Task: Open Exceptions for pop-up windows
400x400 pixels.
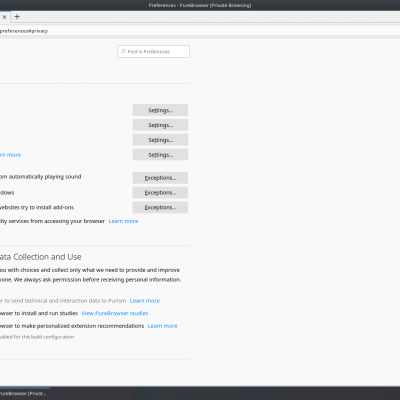Action: point(160,192)
